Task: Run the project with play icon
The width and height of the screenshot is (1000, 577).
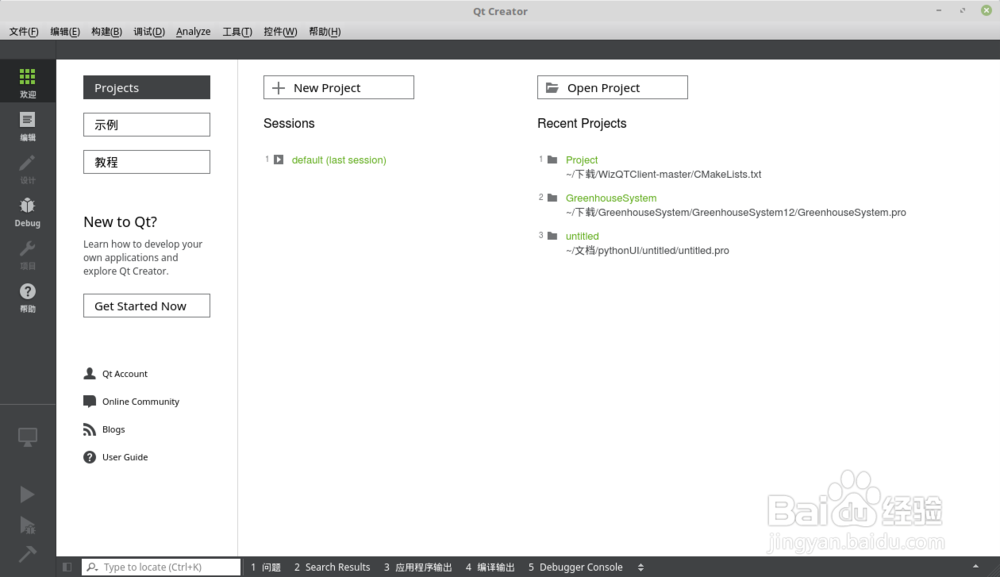Action: pyautogui.click(x=27, y=495)
